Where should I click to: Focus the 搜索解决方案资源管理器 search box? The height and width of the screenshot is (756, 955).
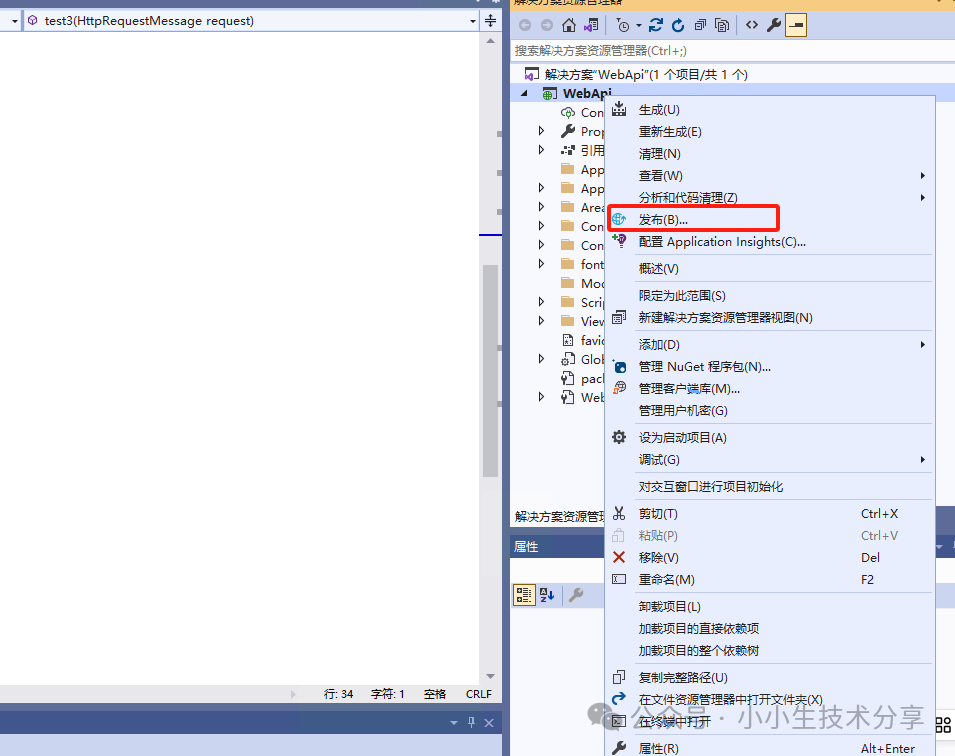[x=733, y=51]
